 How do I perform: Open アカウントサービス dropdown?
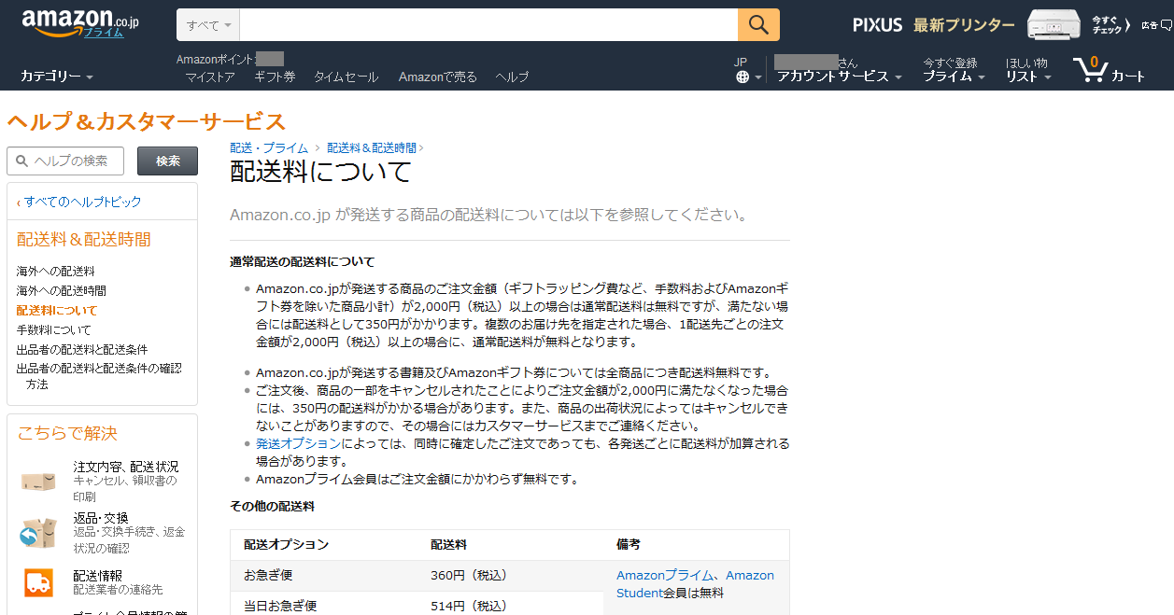point(838,76)
